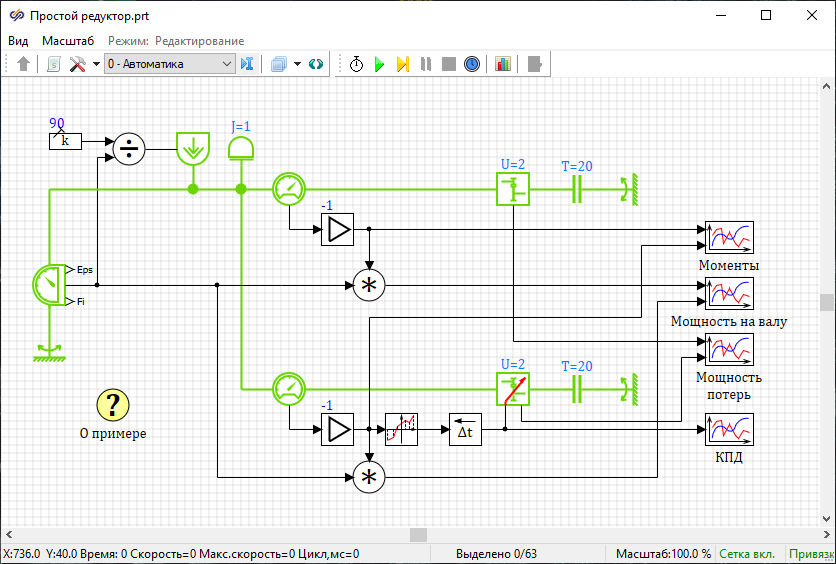Click the colored bar chart toolbar icon
This screenshot has height=564, width=836.
tap(502, 64)
